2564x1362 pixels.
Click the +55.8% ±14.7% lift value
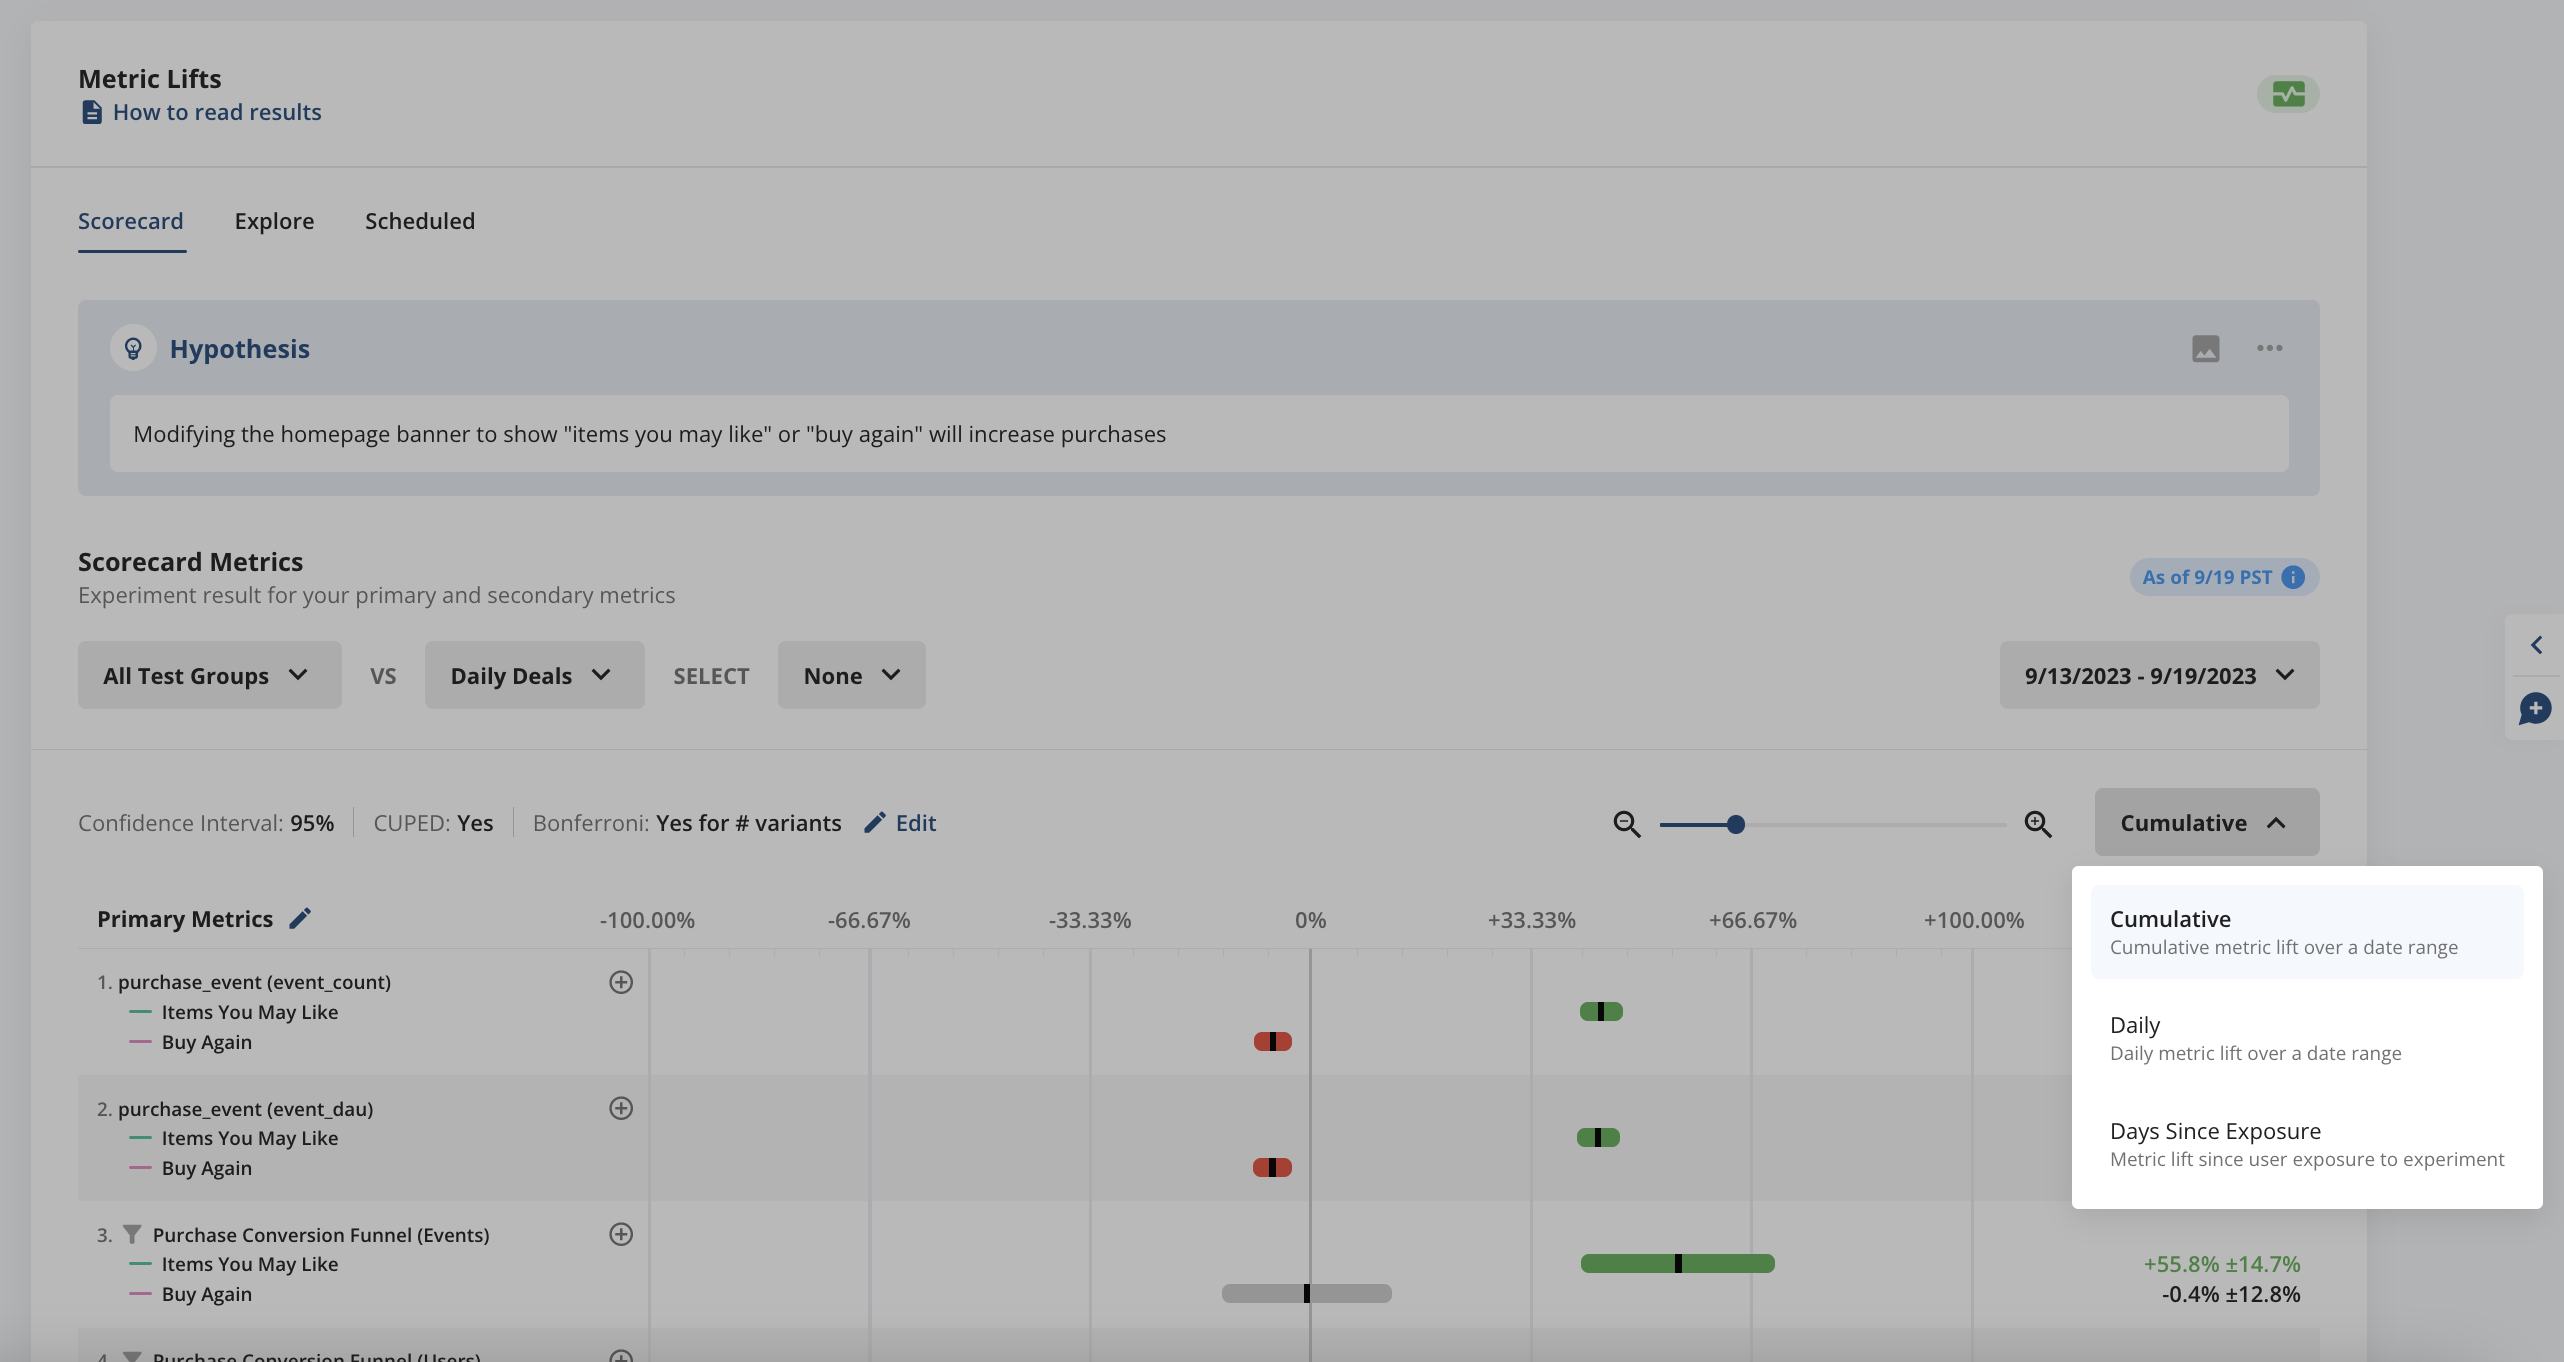tap(2221, 1264)
